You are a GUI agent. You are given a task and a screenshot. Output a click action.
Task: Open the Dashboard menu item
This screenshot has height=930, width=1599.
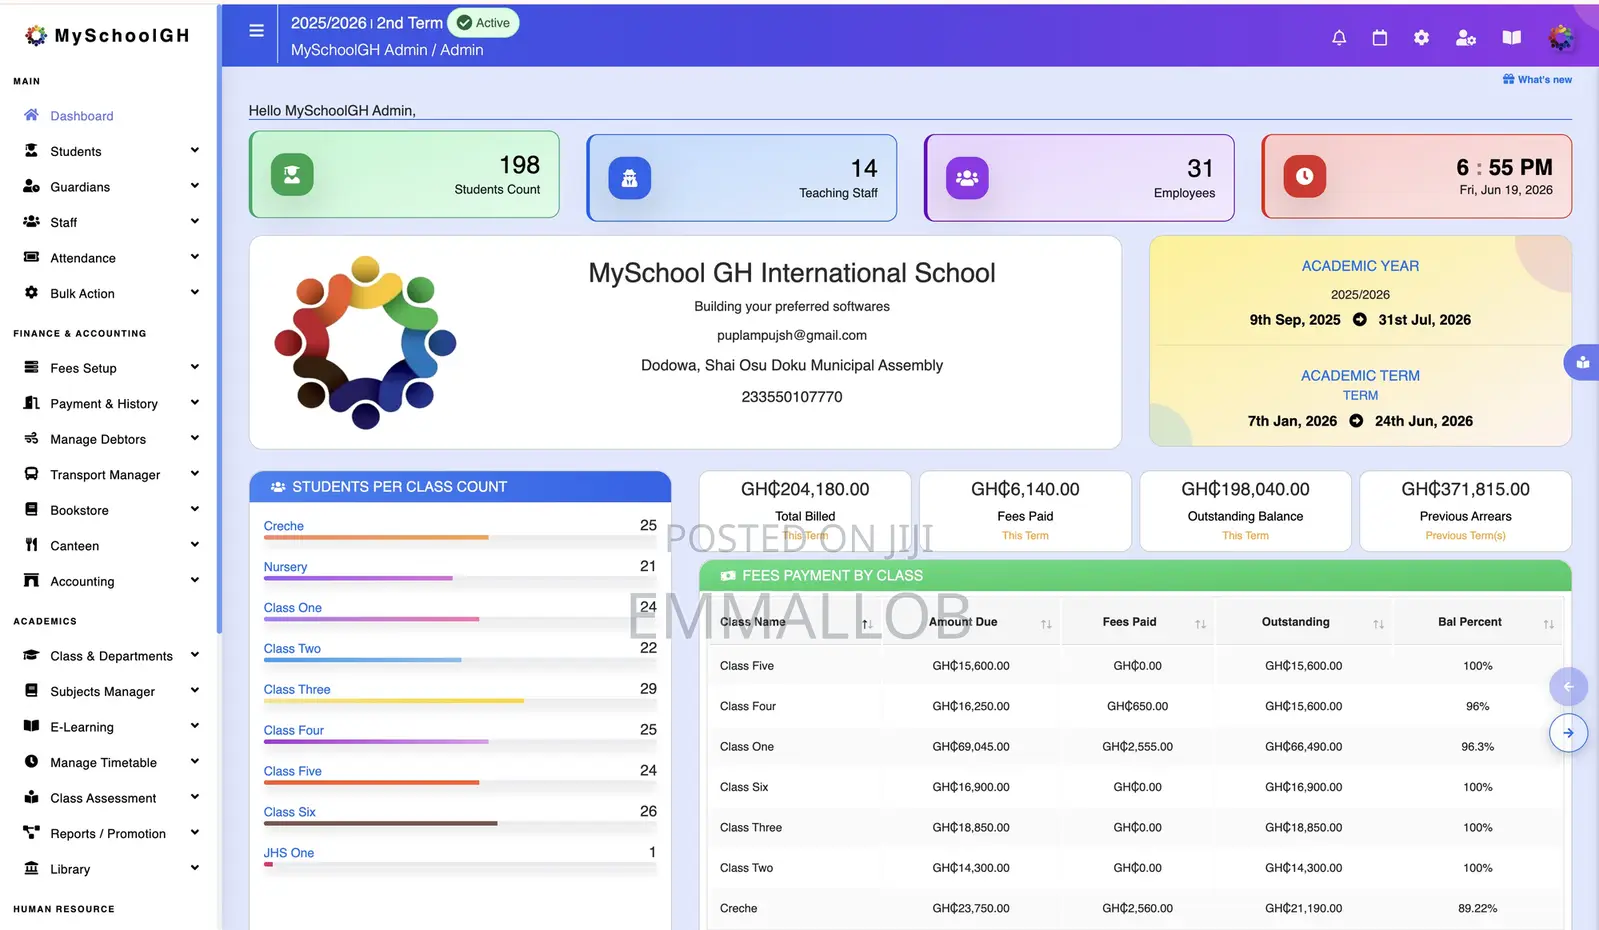tap(82, 116)
